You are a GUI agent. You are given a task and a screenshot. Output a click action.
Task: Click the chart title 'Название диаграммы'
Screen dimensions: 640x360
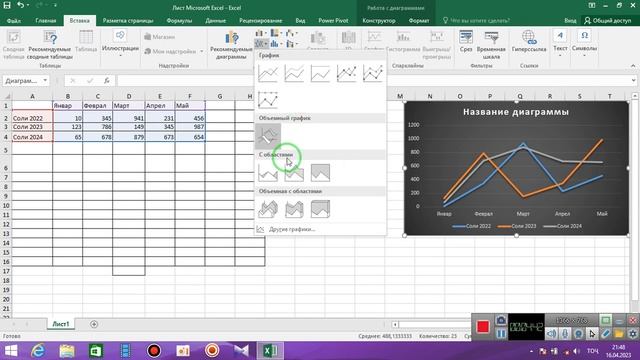(x=516, y=112)
